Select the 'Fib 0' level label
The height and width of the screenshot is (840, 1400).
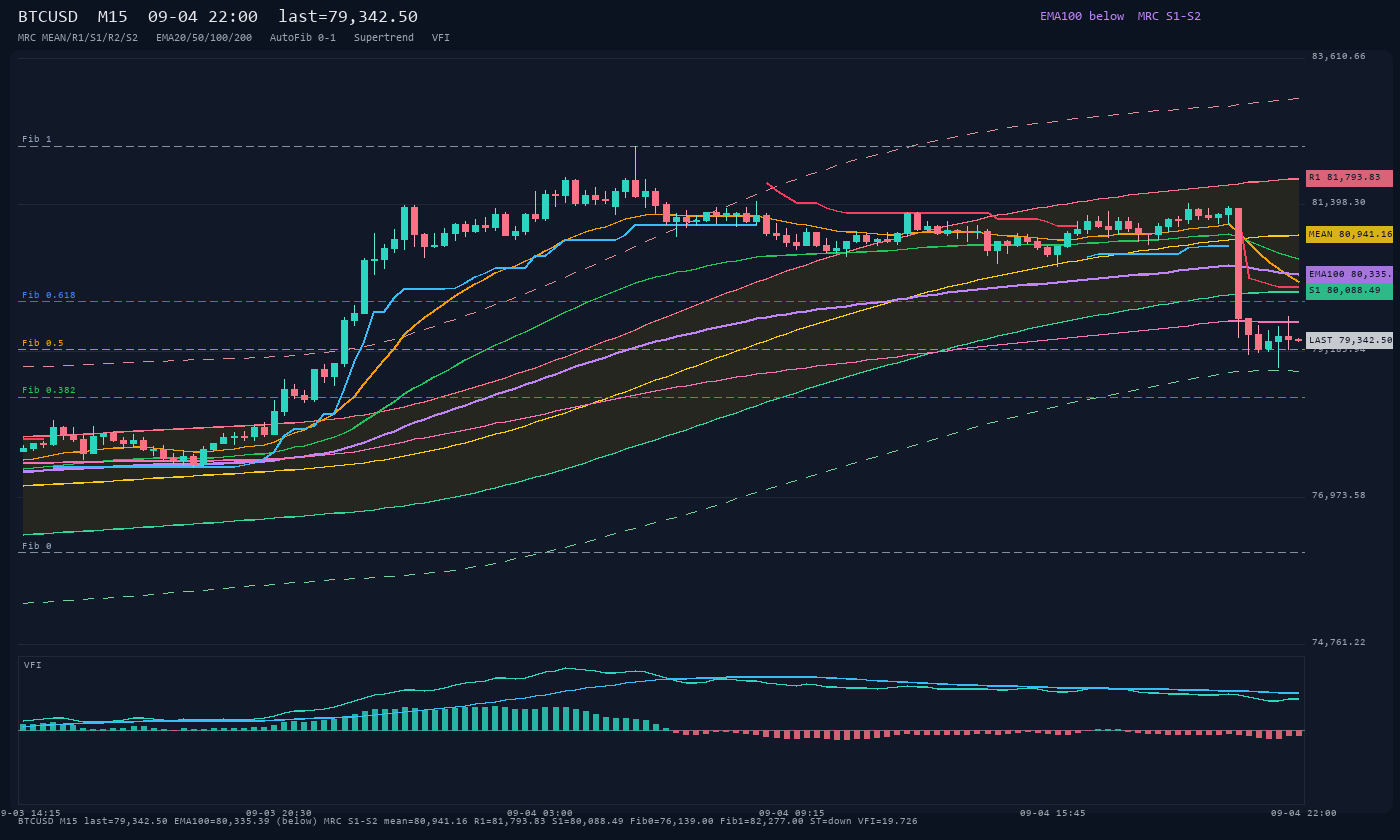(x=36, y=546)
